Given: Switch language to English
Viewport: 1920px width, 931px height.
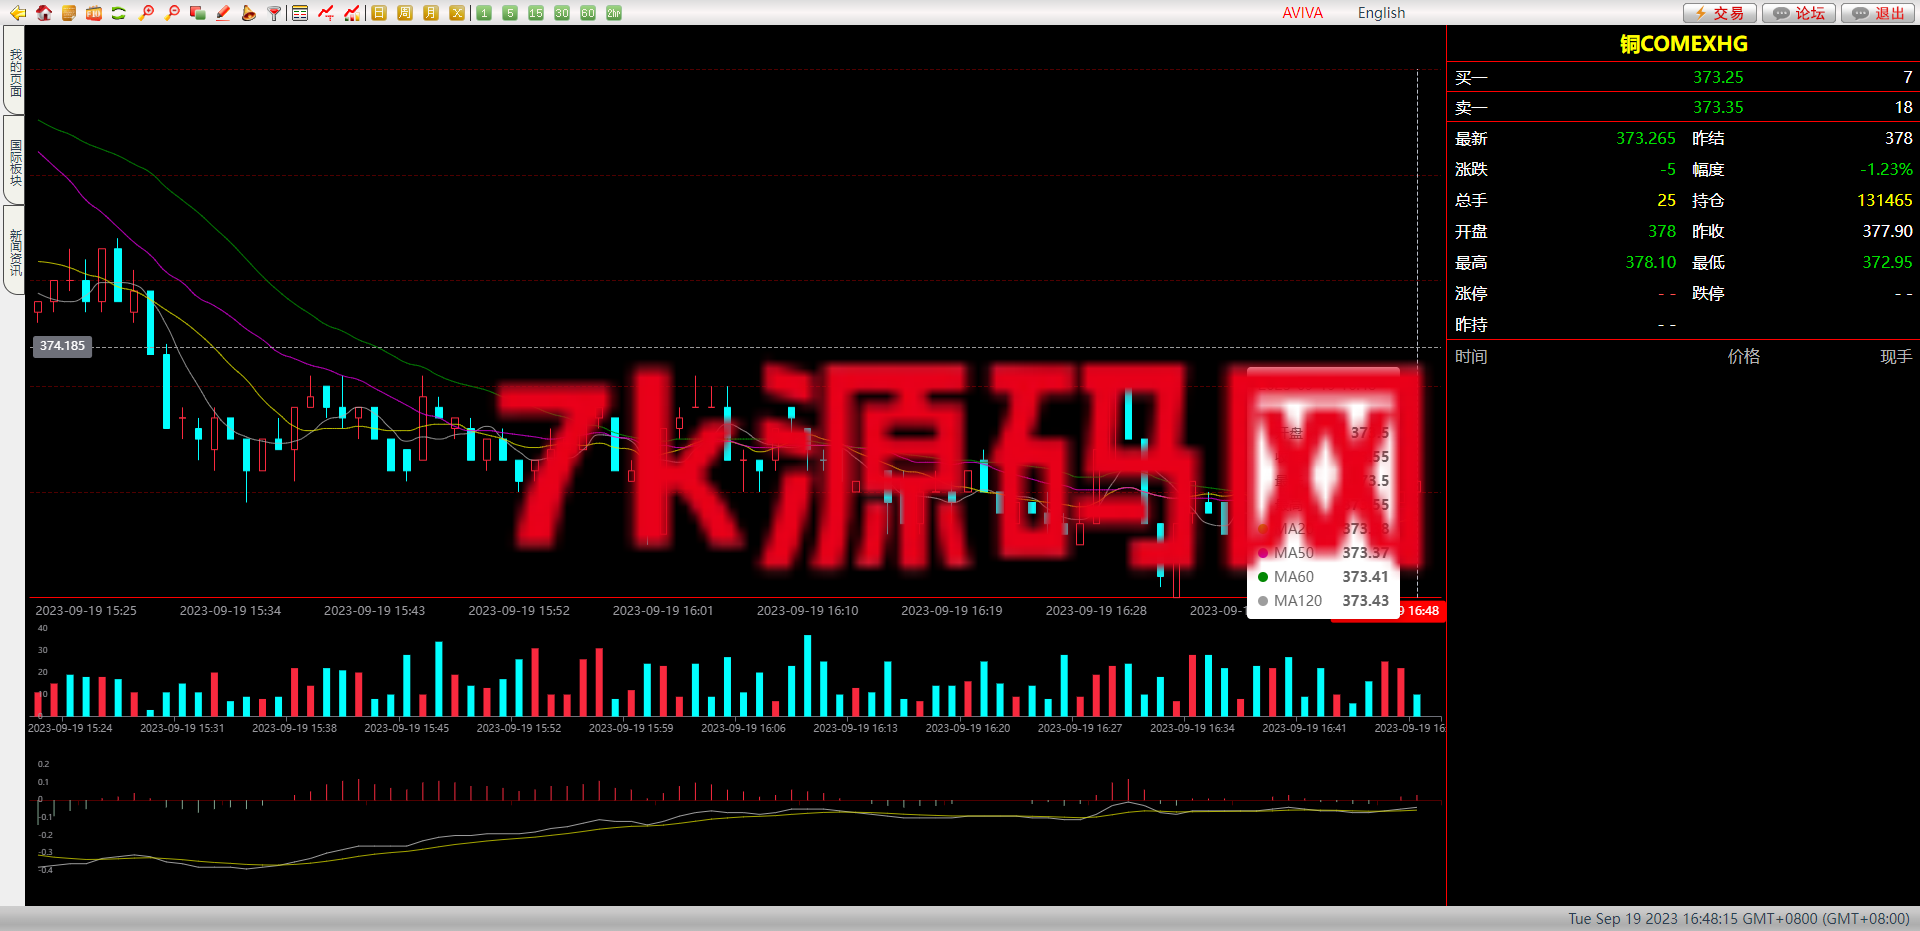Looking at the screenshot, I should pos(1381,13).
